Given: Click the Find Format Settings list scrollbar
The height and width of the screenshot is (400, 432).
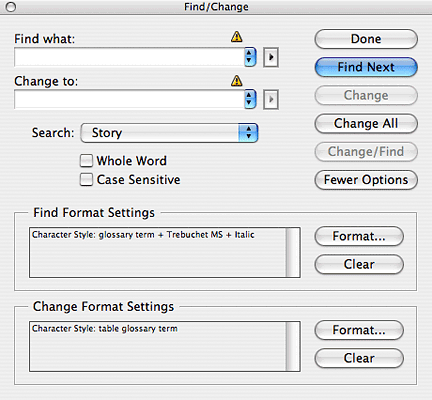Looking at the screenshot, I should pos(293,252).
